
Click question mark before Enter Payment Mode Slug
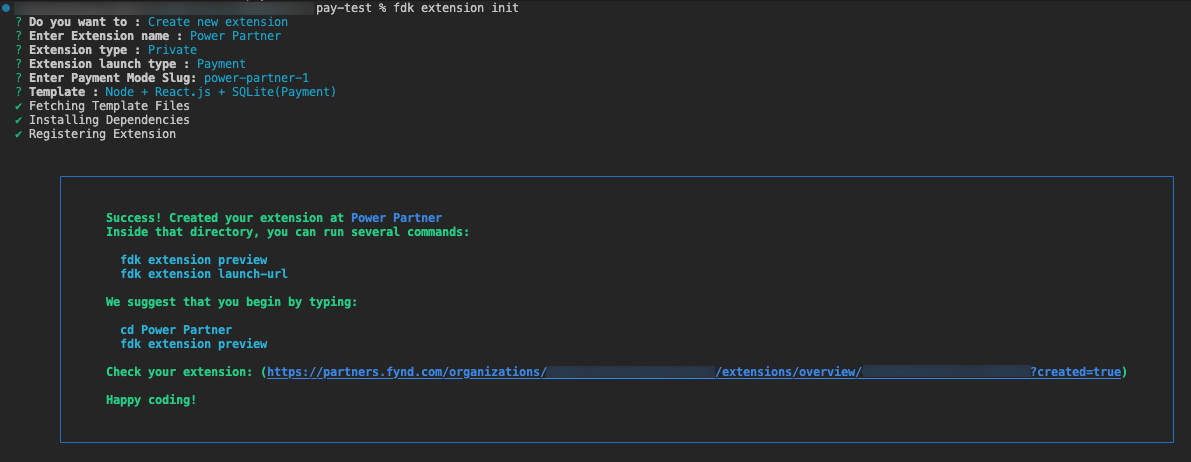click(19, 78)
